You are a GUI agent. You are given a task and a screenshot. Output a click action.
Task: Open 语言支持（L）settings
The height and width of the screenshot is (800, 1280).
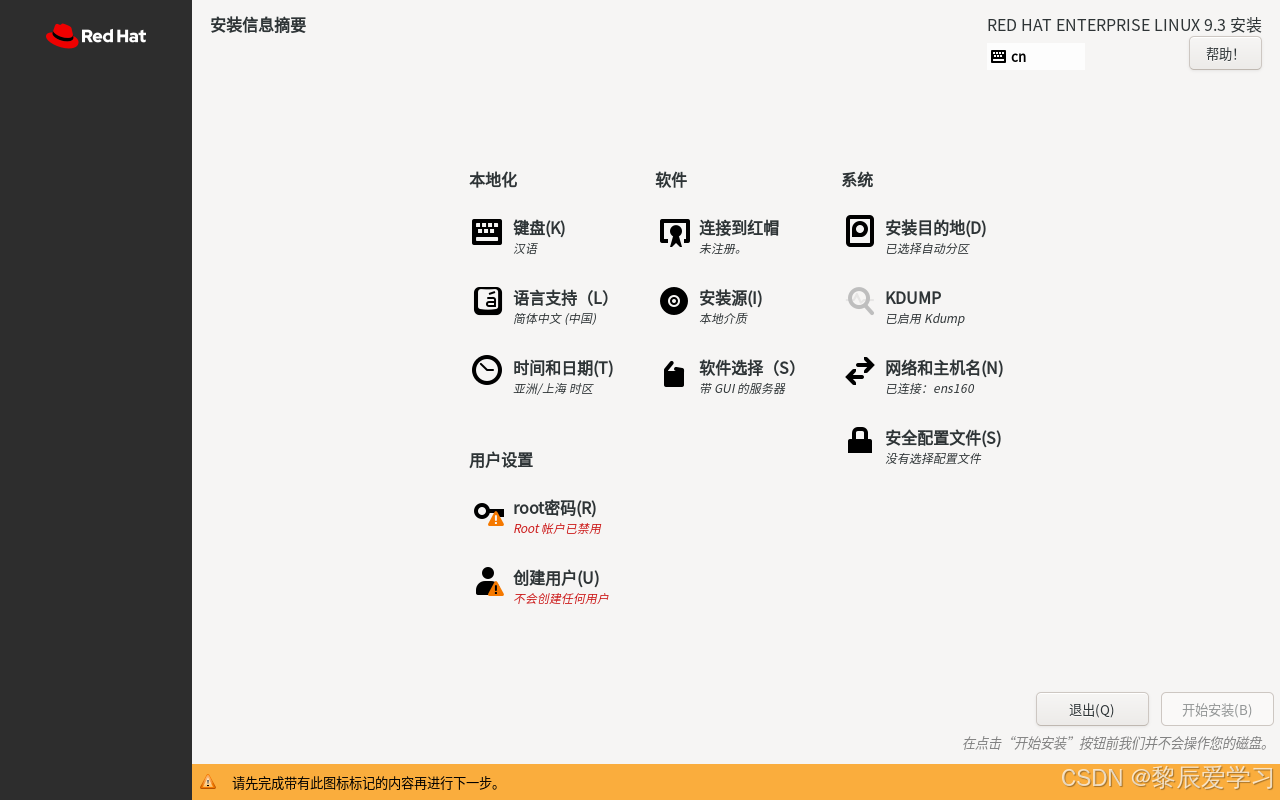coord(561,298)
